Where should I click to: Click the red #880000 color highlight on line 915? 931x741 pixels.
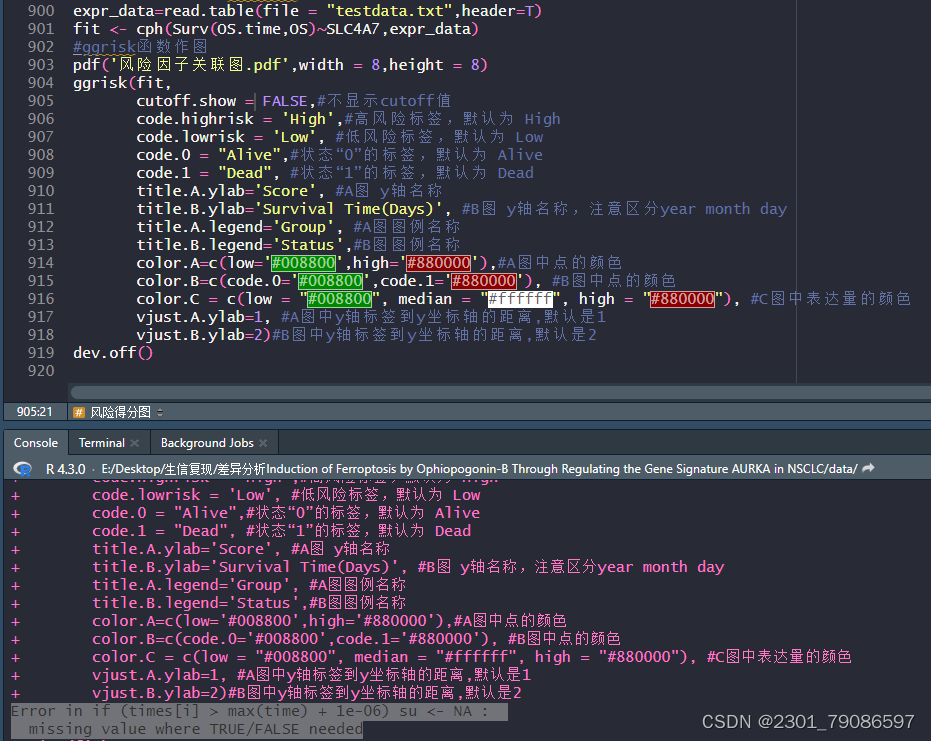tap(484, 280)
